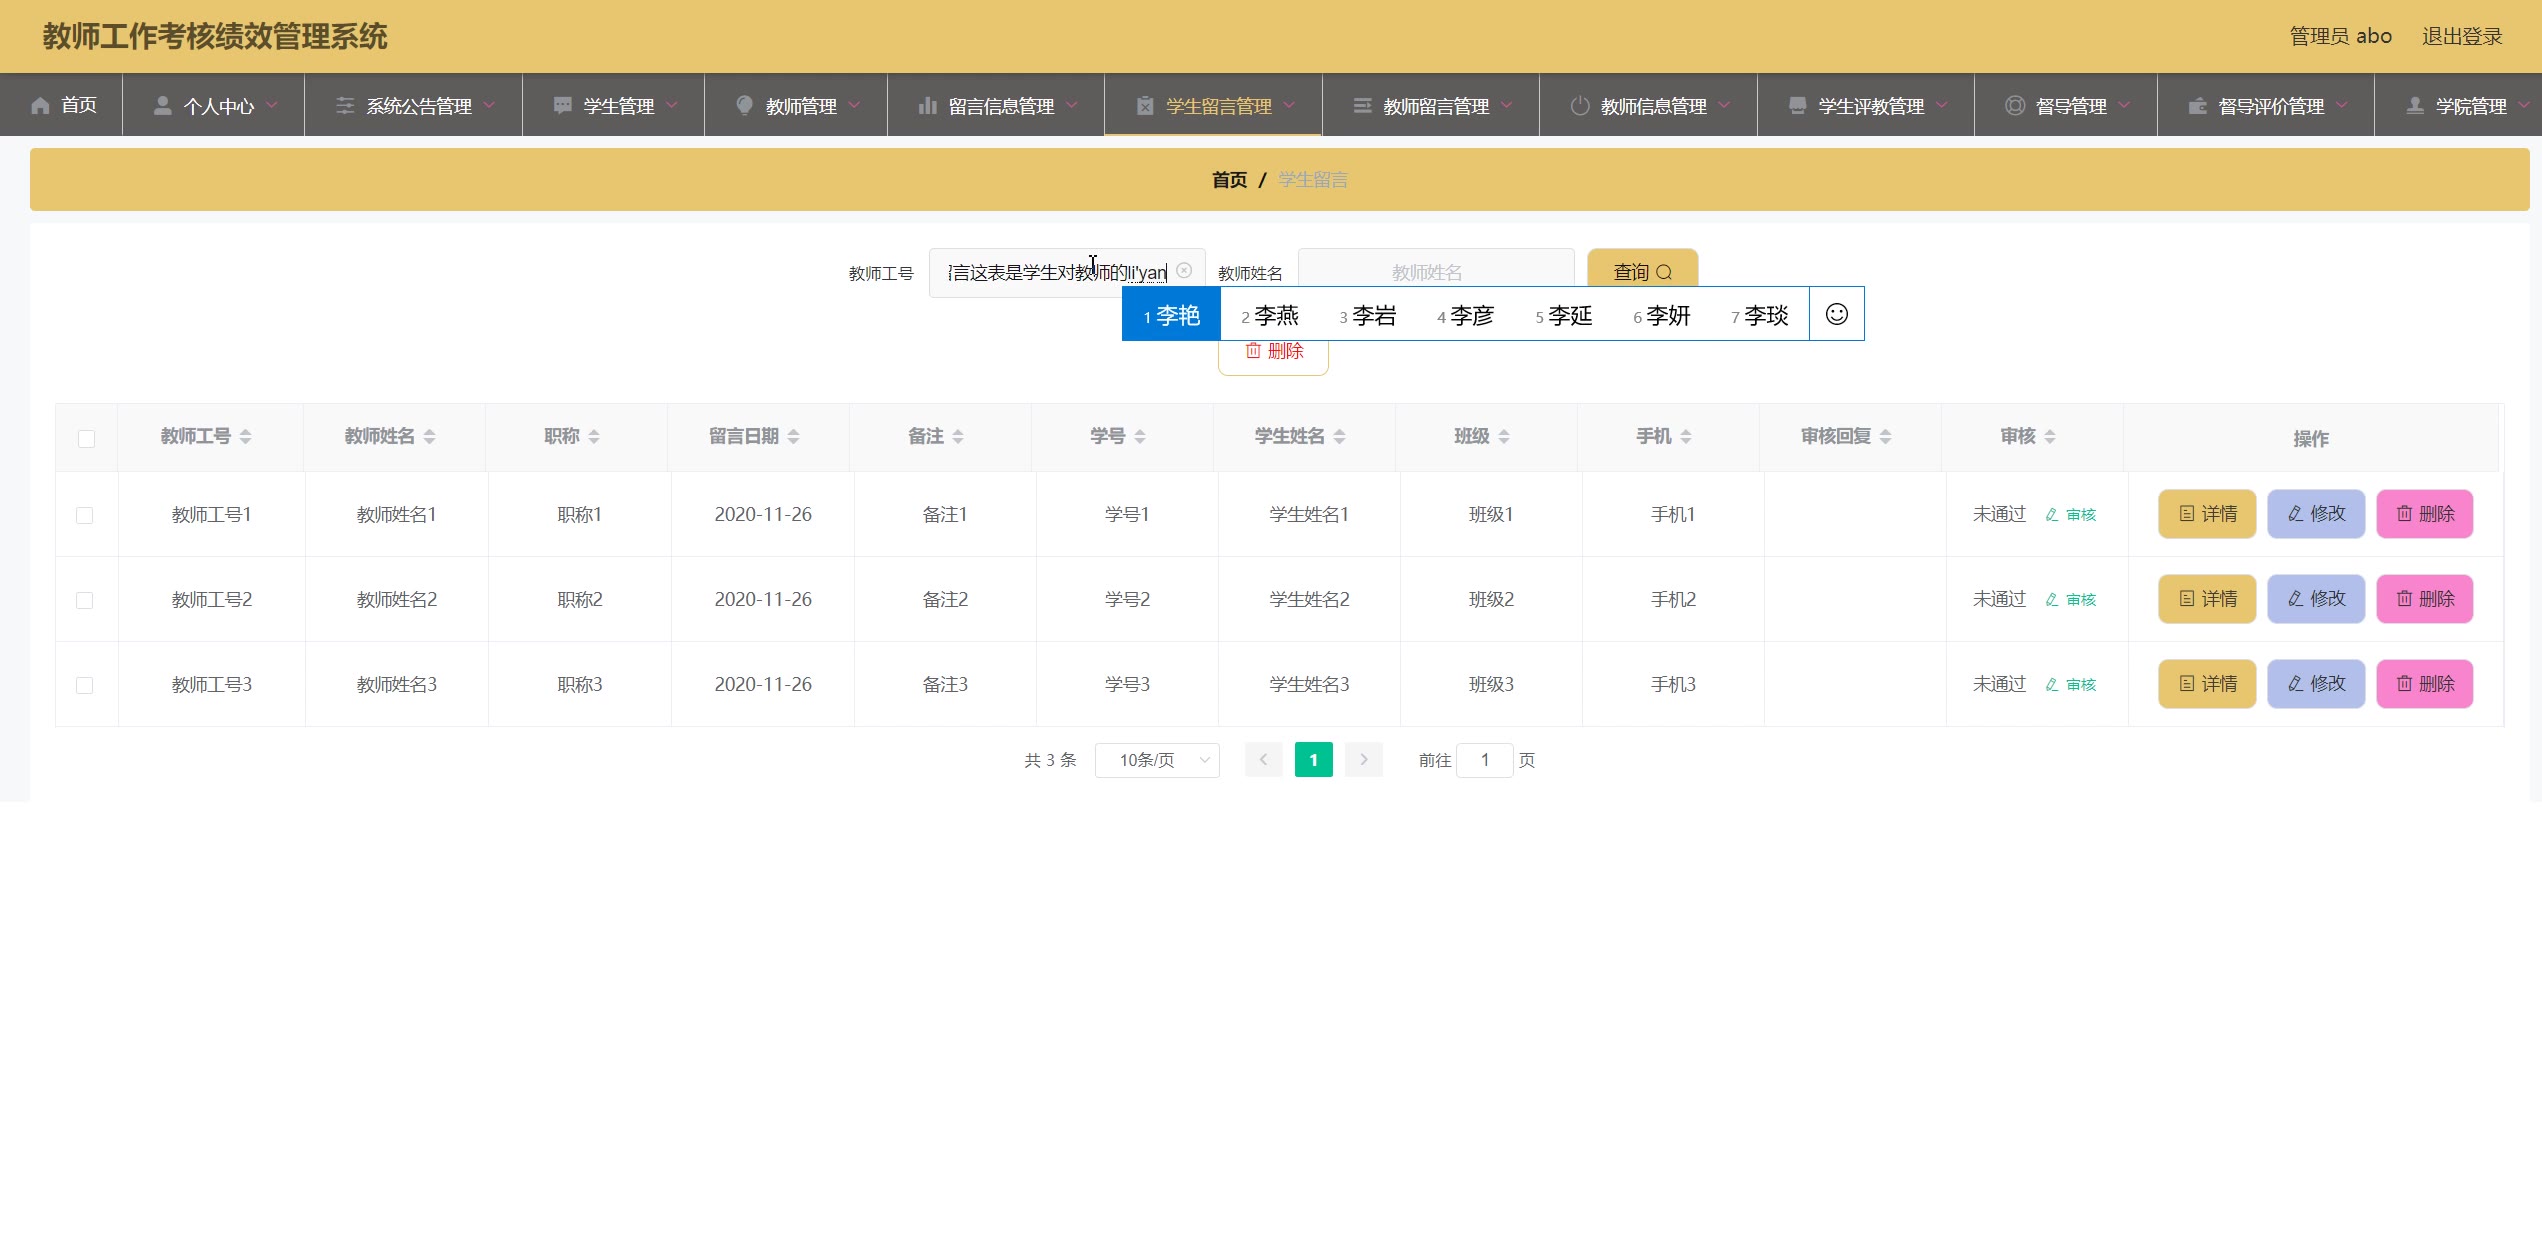The width and height of the screenshot is (2542, 1254).
Task: Open the 10条/页 page size dropdown
Action: click(1157, 760)
